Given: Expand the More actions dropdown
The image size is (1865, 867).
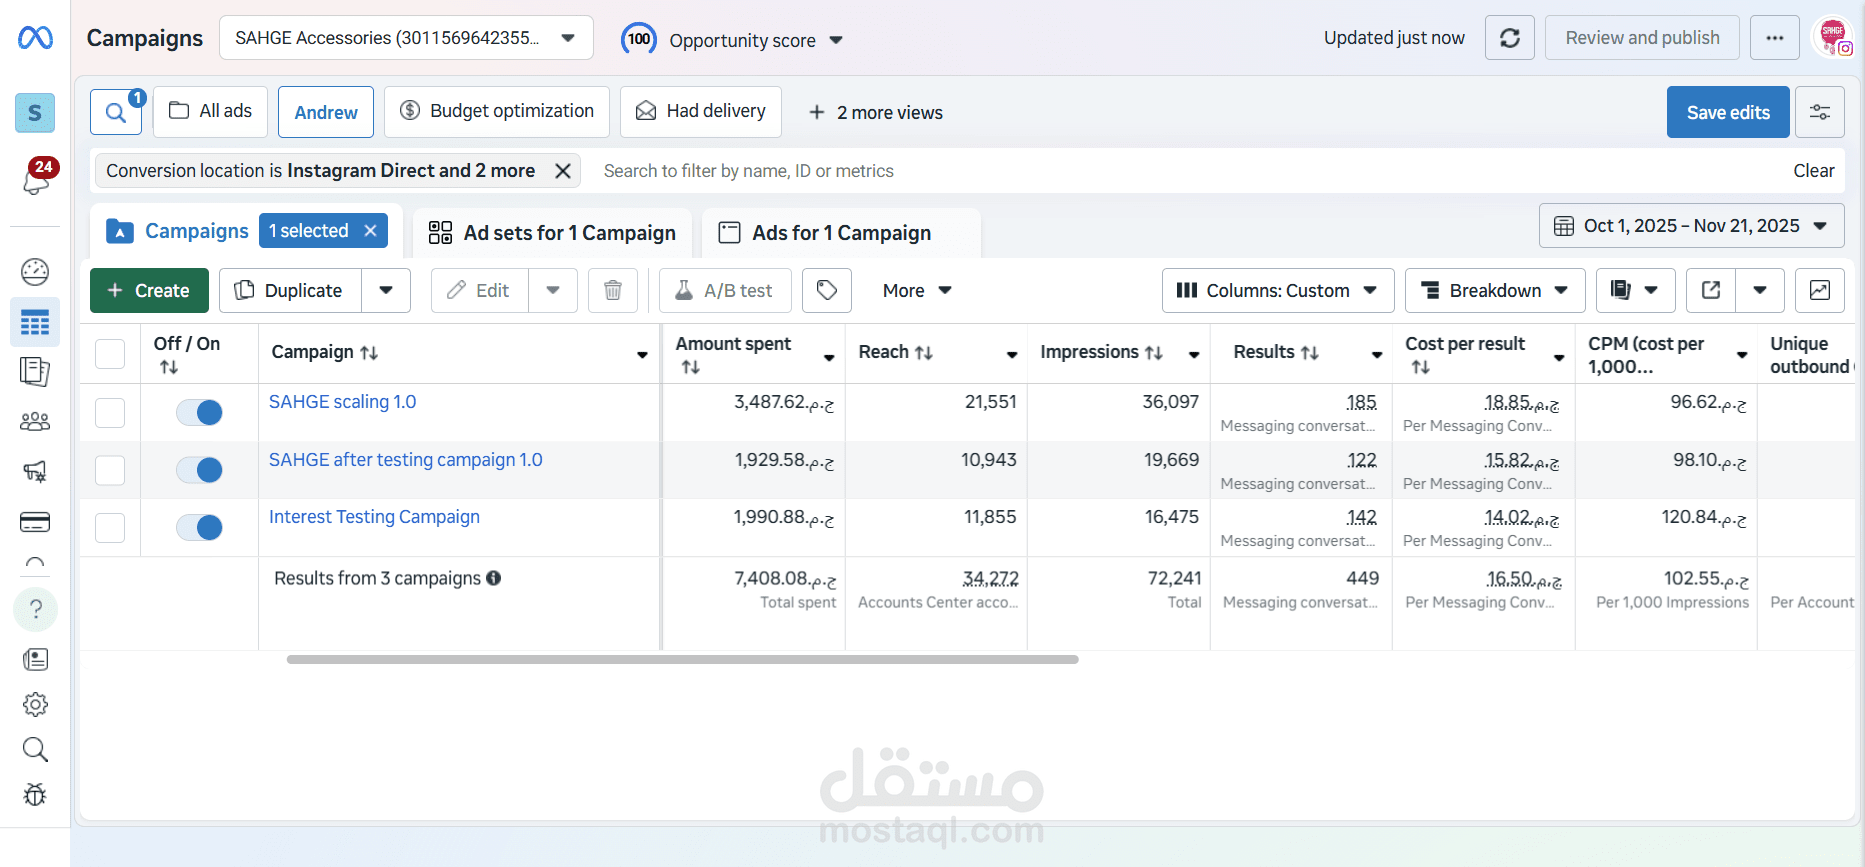Looking at the screenshot, I should (x=917, y=290).
